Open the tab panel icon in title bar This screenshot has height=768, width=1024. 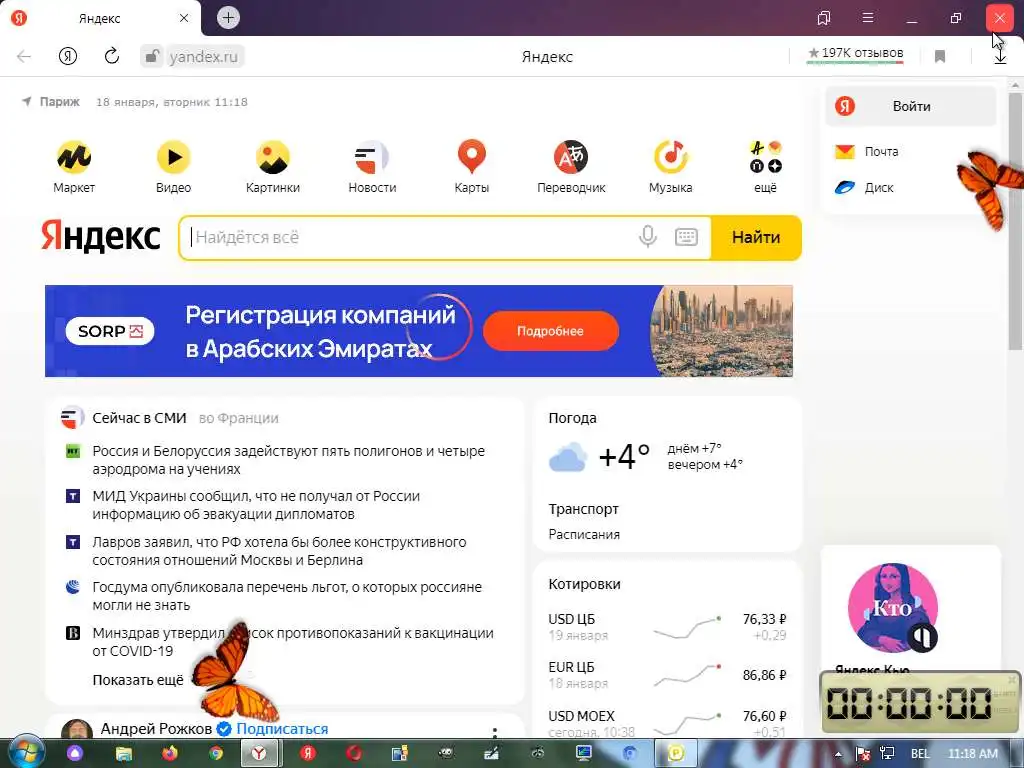824,18
